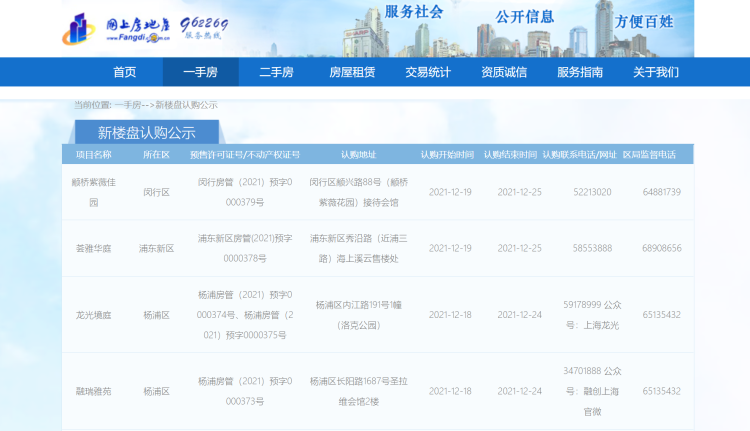Click district cell 浦东新区

tap(156, 248)
